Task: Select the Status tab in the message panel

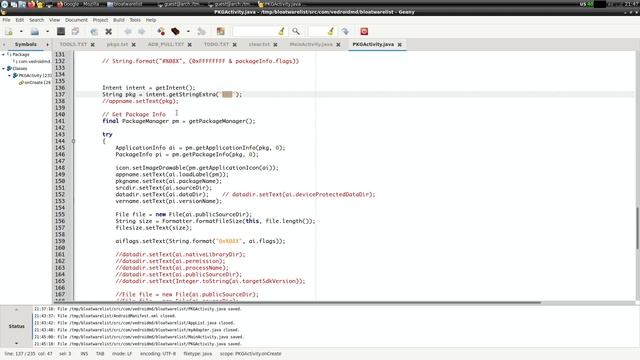Action: (16, 326)
